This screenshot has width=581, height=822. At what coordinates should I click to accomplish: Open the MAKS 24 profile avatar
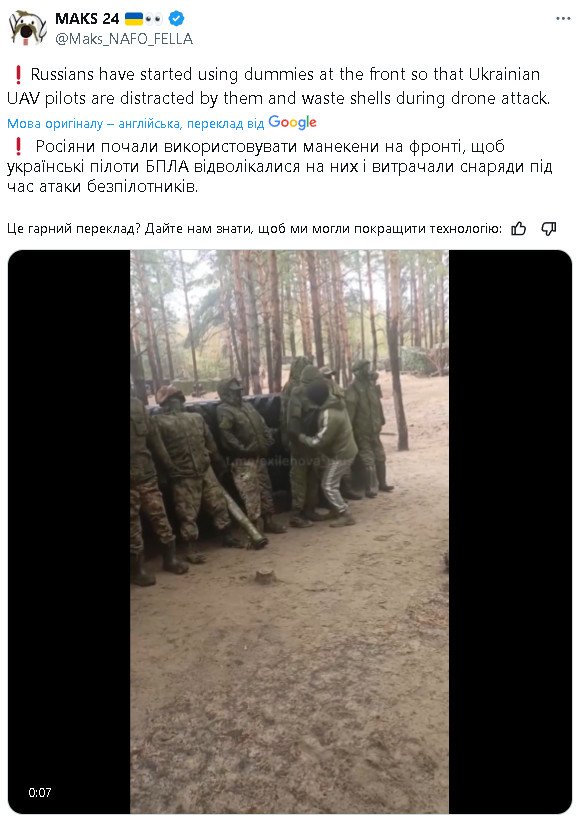[x=27, y=27]
